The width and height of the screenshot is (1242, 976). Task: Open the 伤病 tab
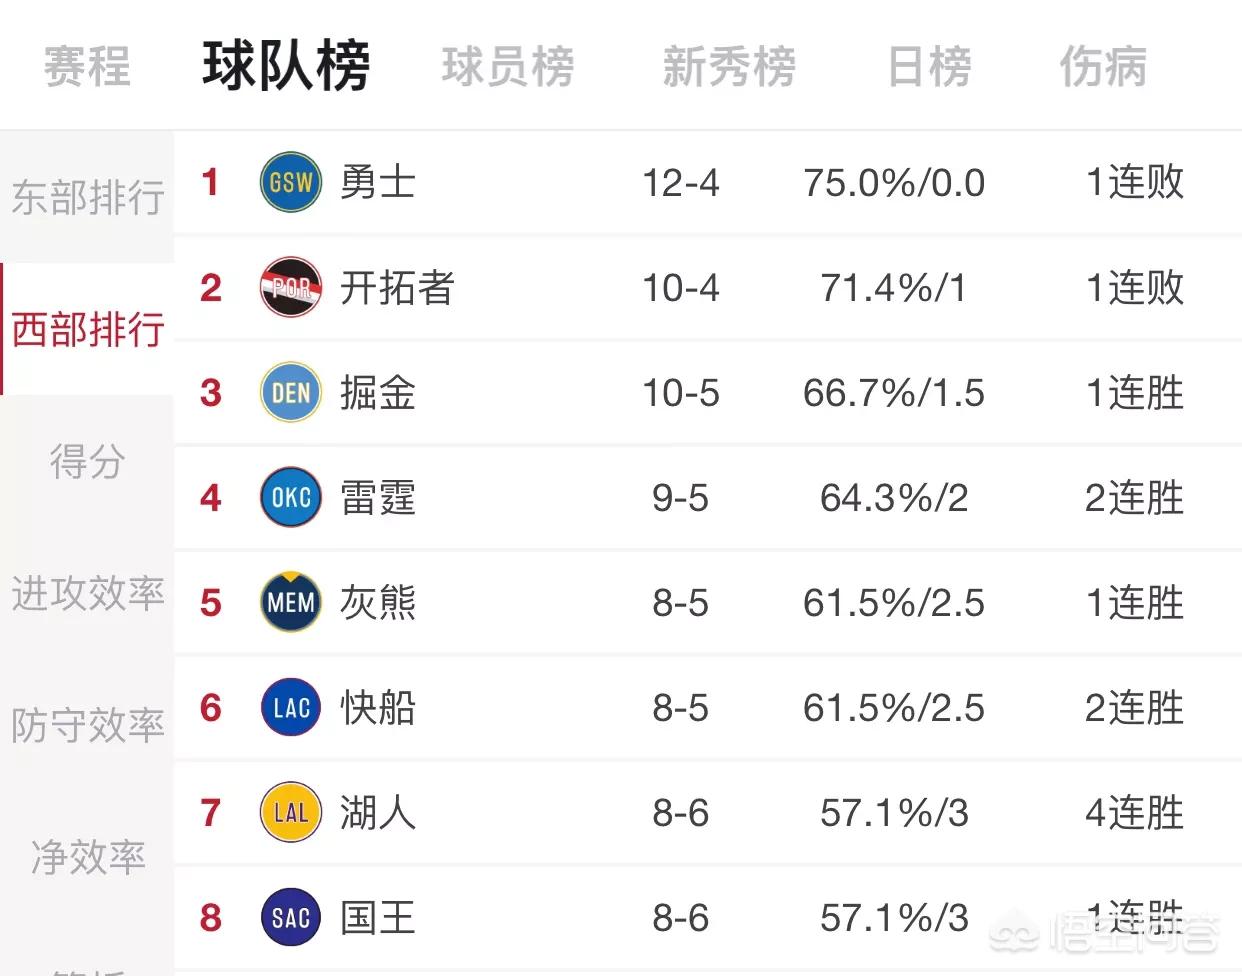point(1103,67)
